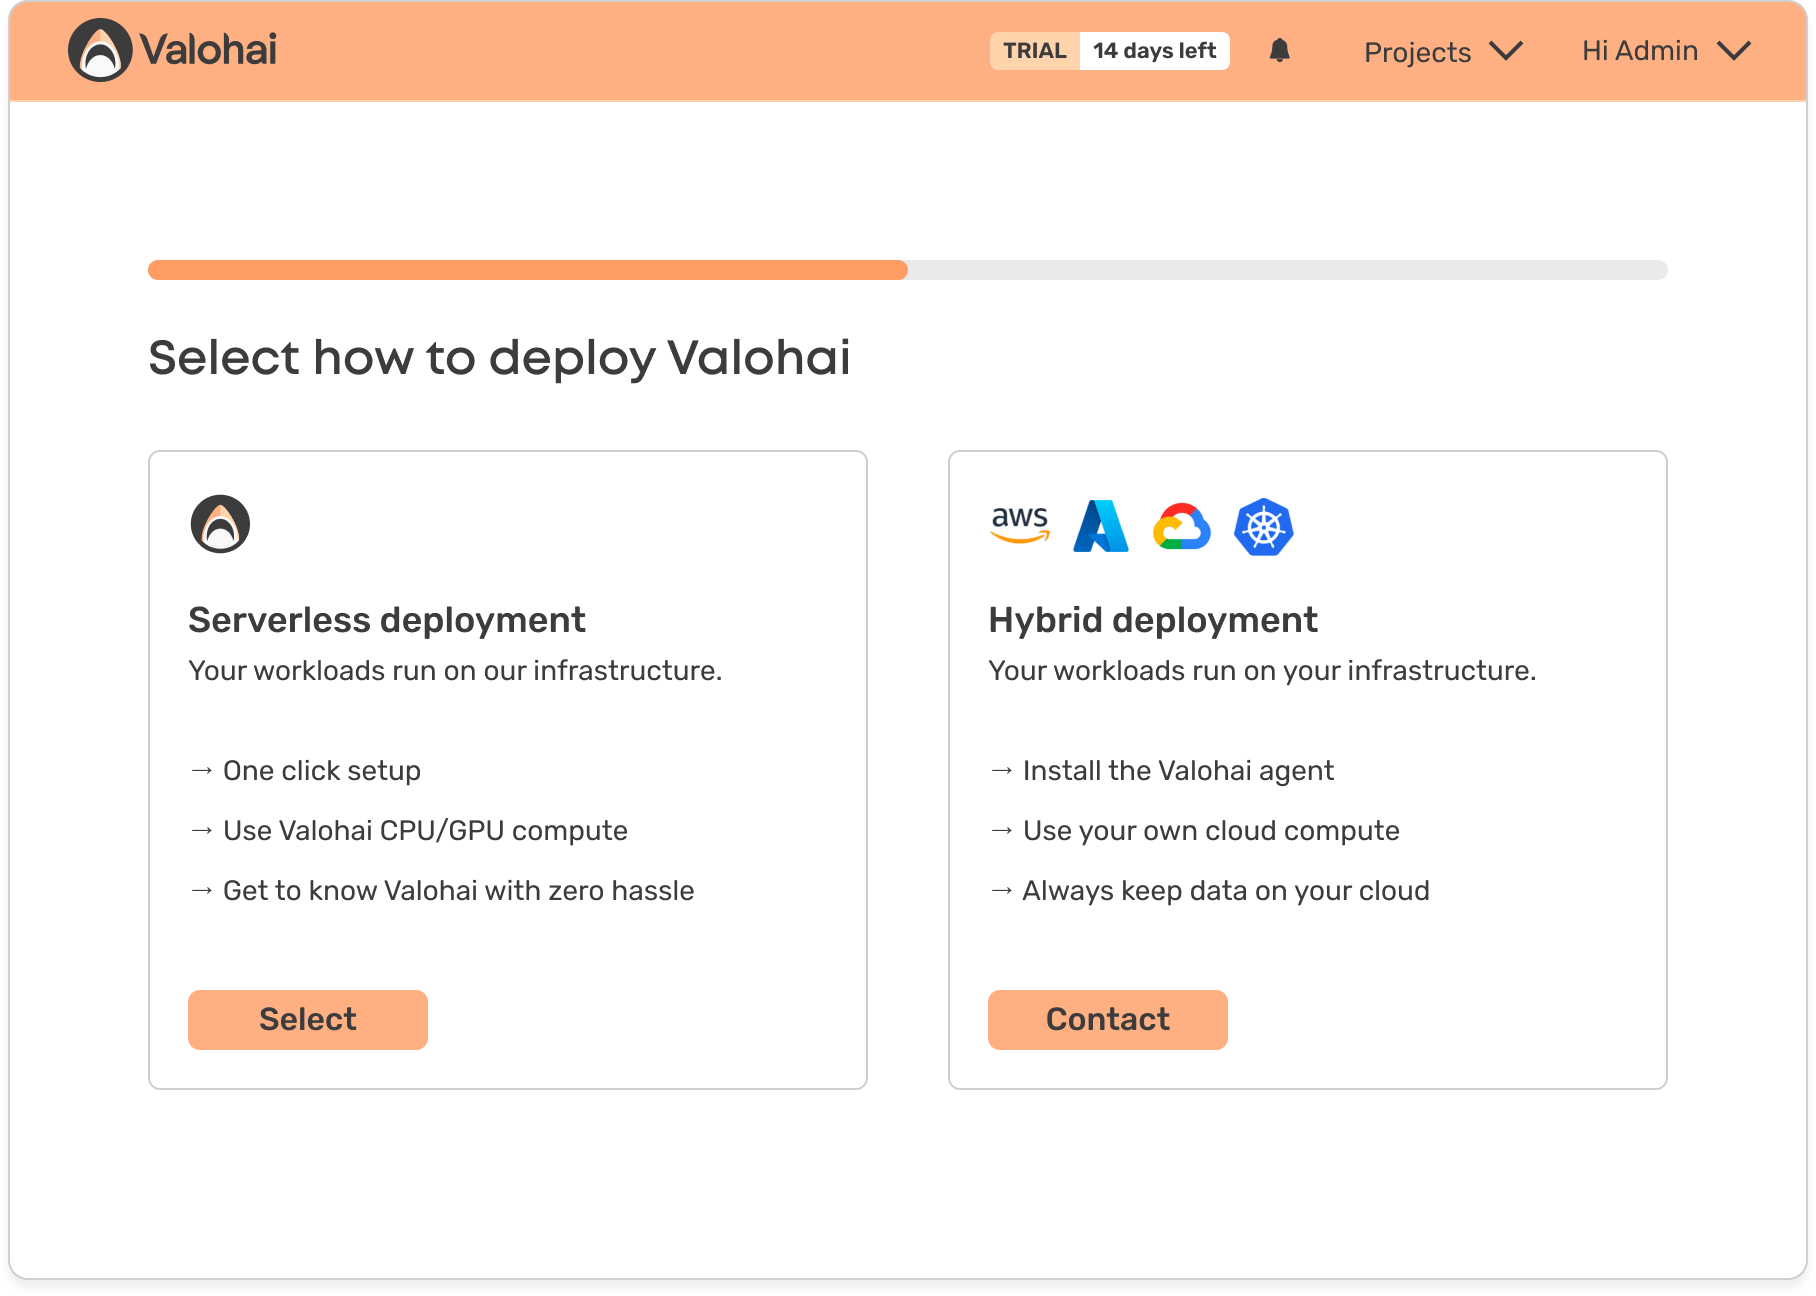Click 'Install the Valohai agent' bullet
This screenshot has width=1816, height=1296.
pyautogui.click(x=1162, y=771)
